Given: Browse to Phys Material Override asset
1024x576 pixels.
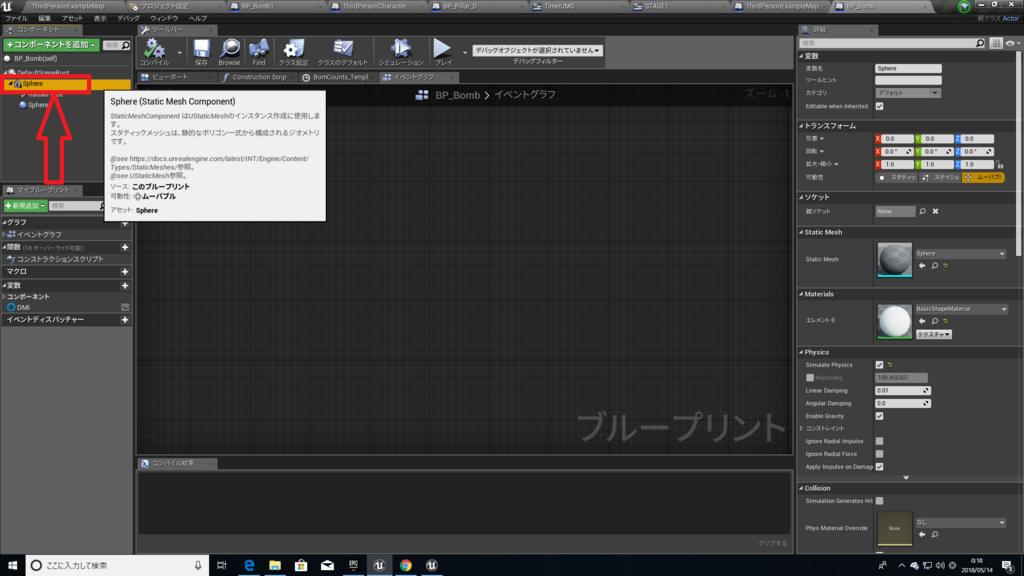Looking at the screenshot, I should pos(935,535).
